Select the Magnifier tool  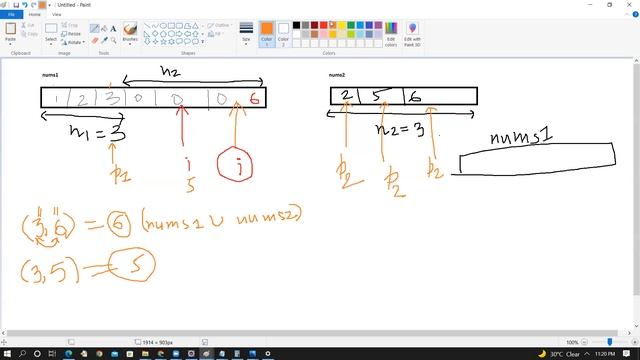coord(113,40)
